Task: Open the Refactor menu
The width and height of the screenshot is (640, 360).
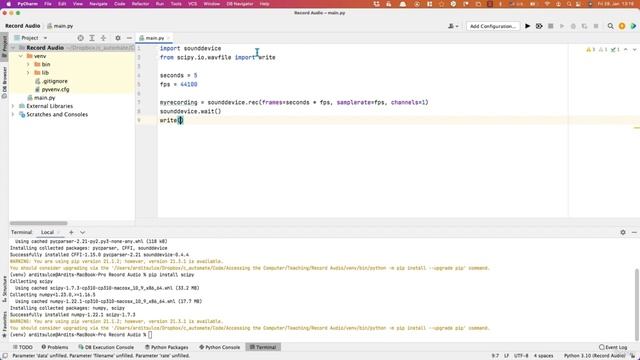Action: [x=140, y=4]
